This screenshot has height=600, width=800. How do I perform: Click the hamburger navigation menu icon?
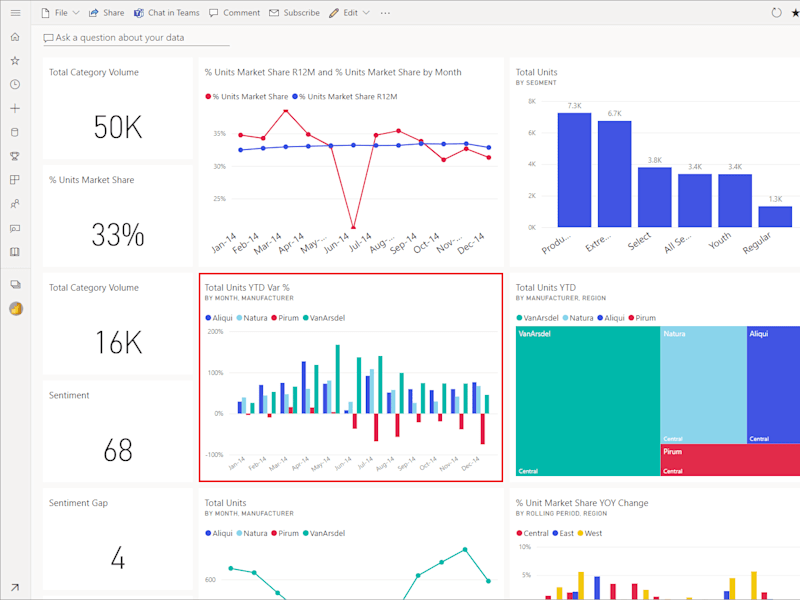(x=15, y=13)
